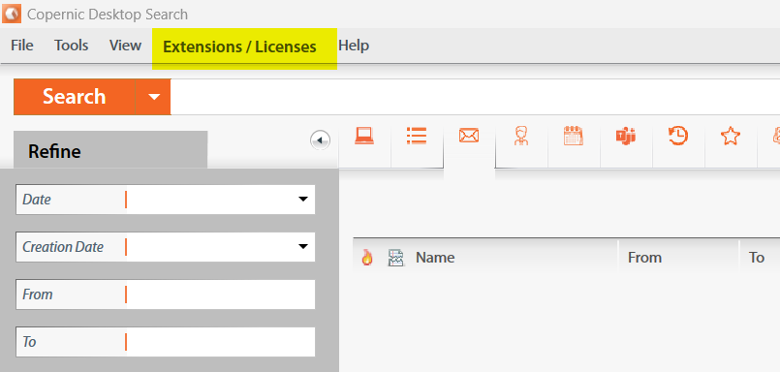Sort by the attachment type column icon

(x=395, y=258)
